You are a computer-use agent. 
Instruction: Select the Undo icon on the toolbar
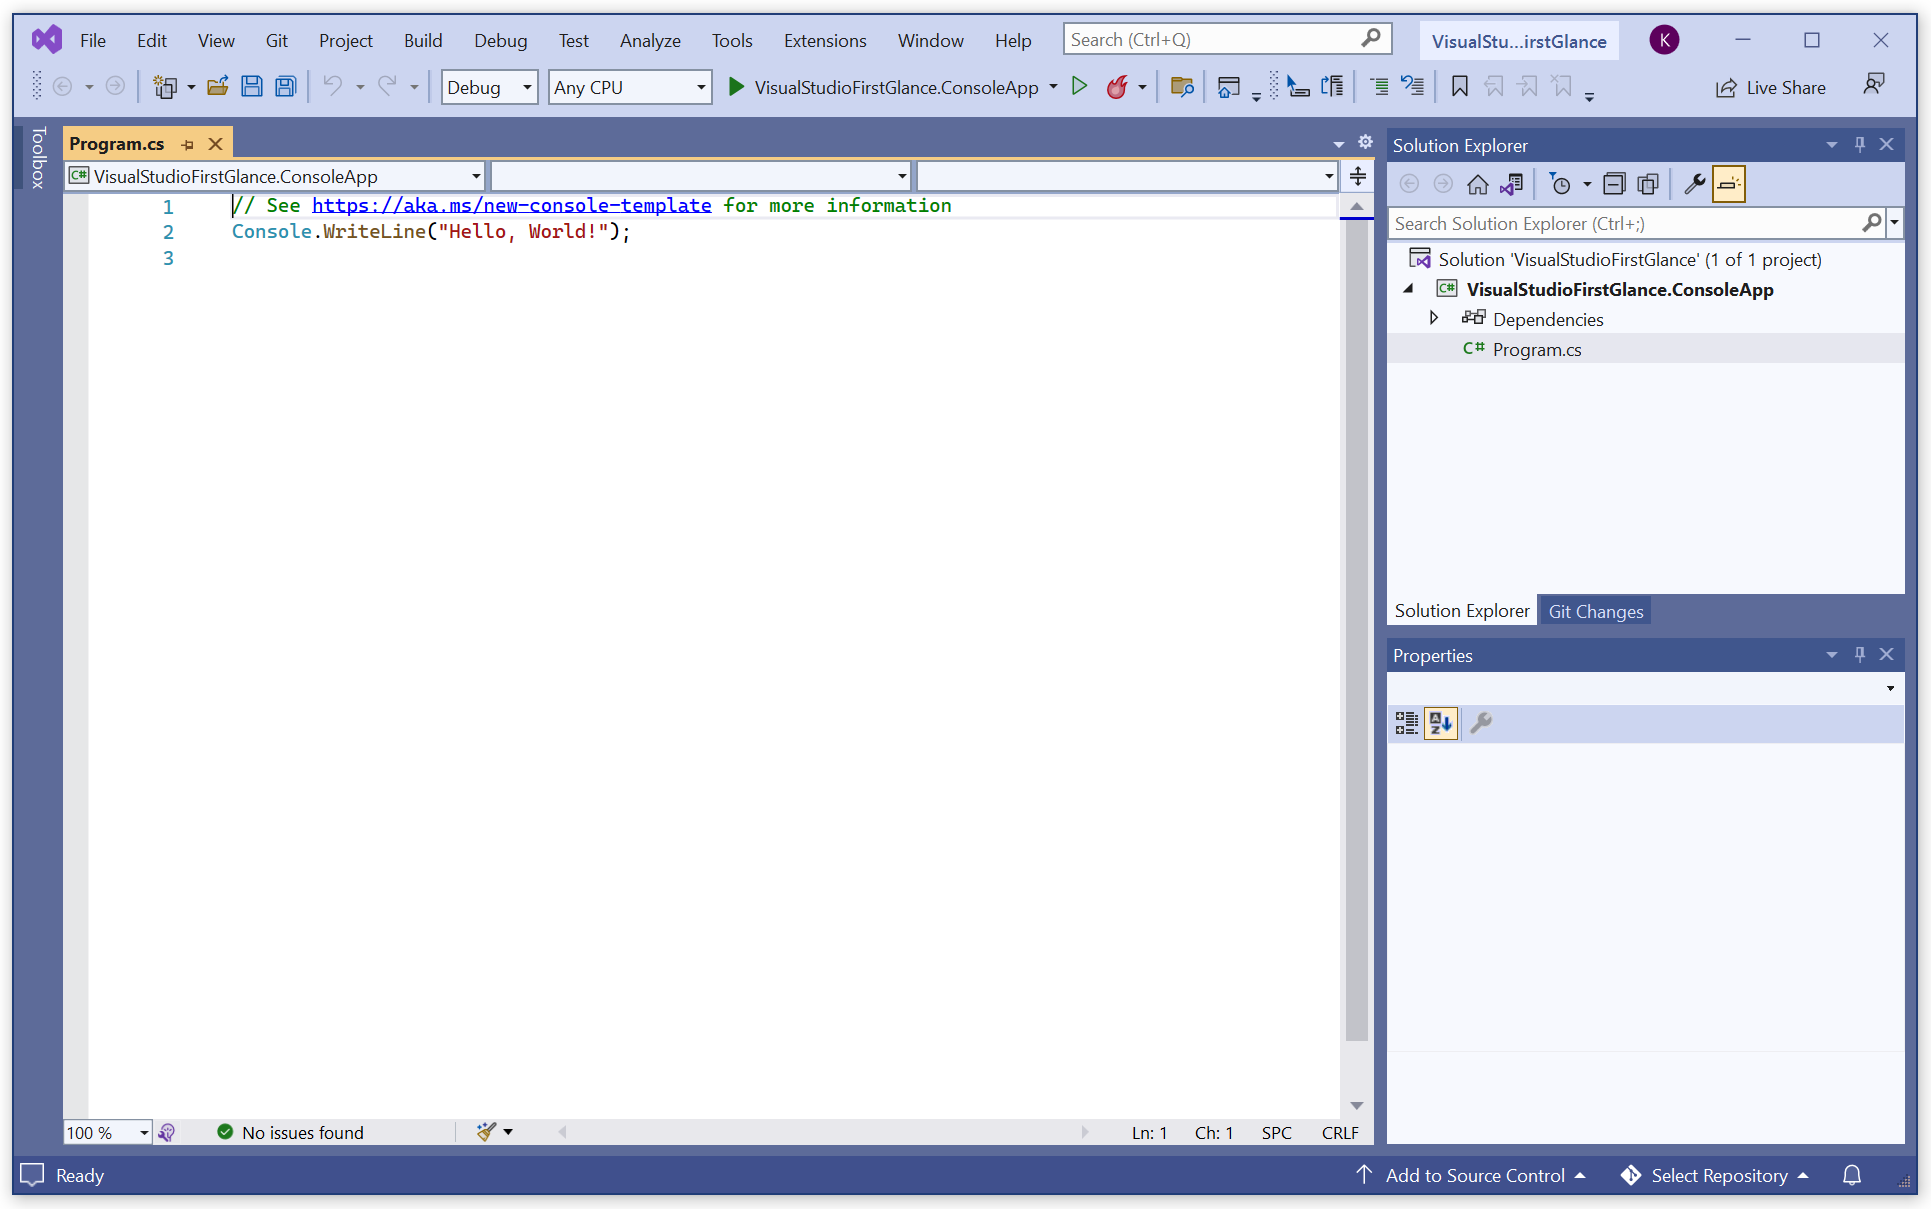click(334, 86)
